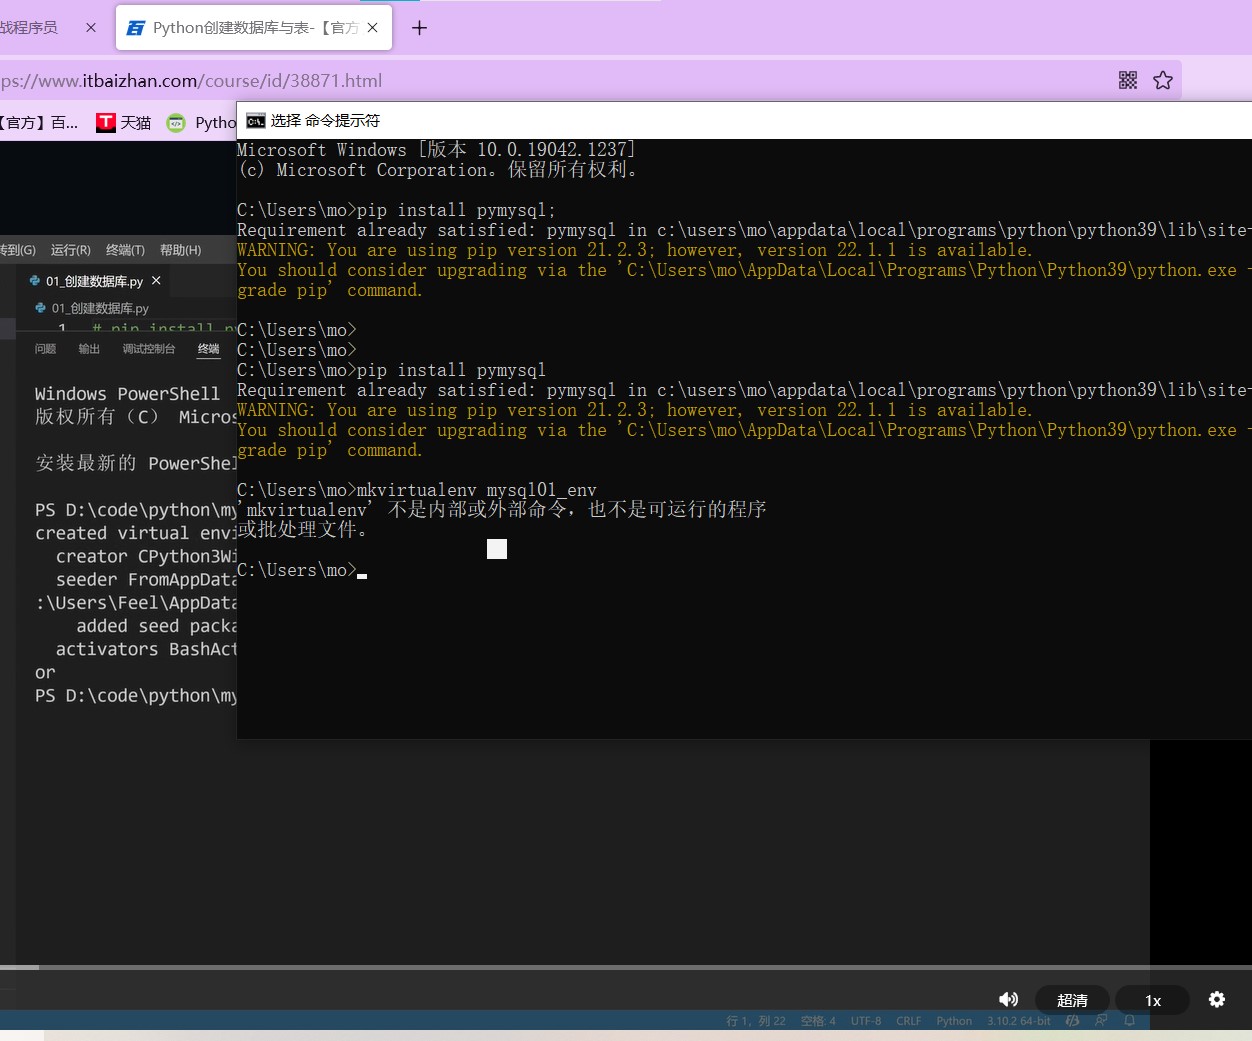Switch to the 终端 panel tab
Image resolution: width=1252 pixels, height=1041 pixels.
coord(208,349)
